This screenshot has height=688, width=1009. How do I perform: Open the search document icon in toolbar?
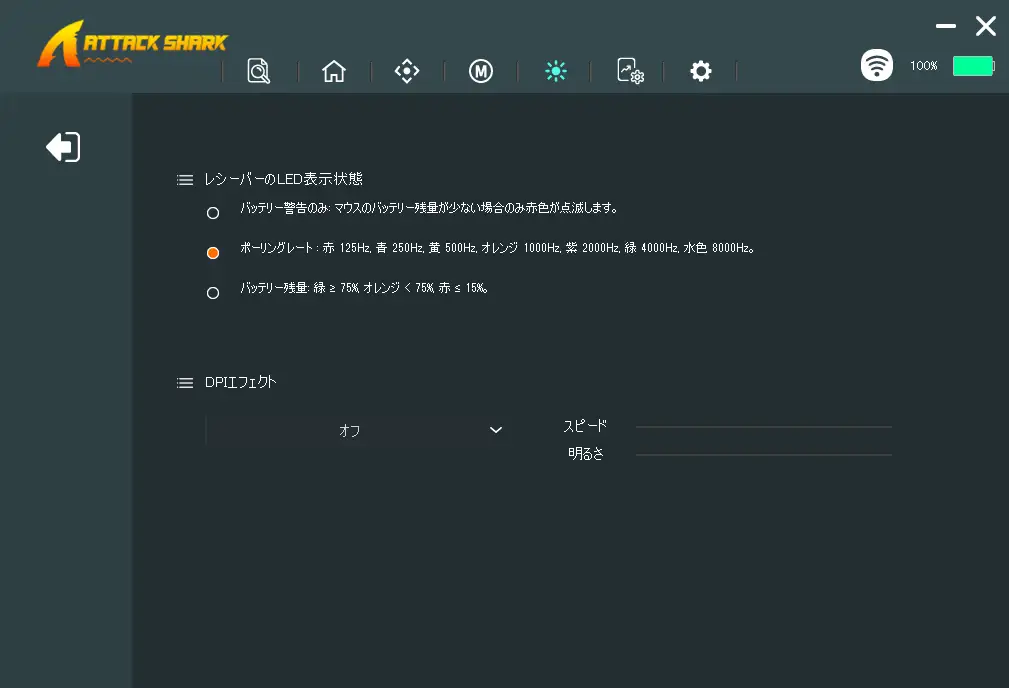pos(259,71)
